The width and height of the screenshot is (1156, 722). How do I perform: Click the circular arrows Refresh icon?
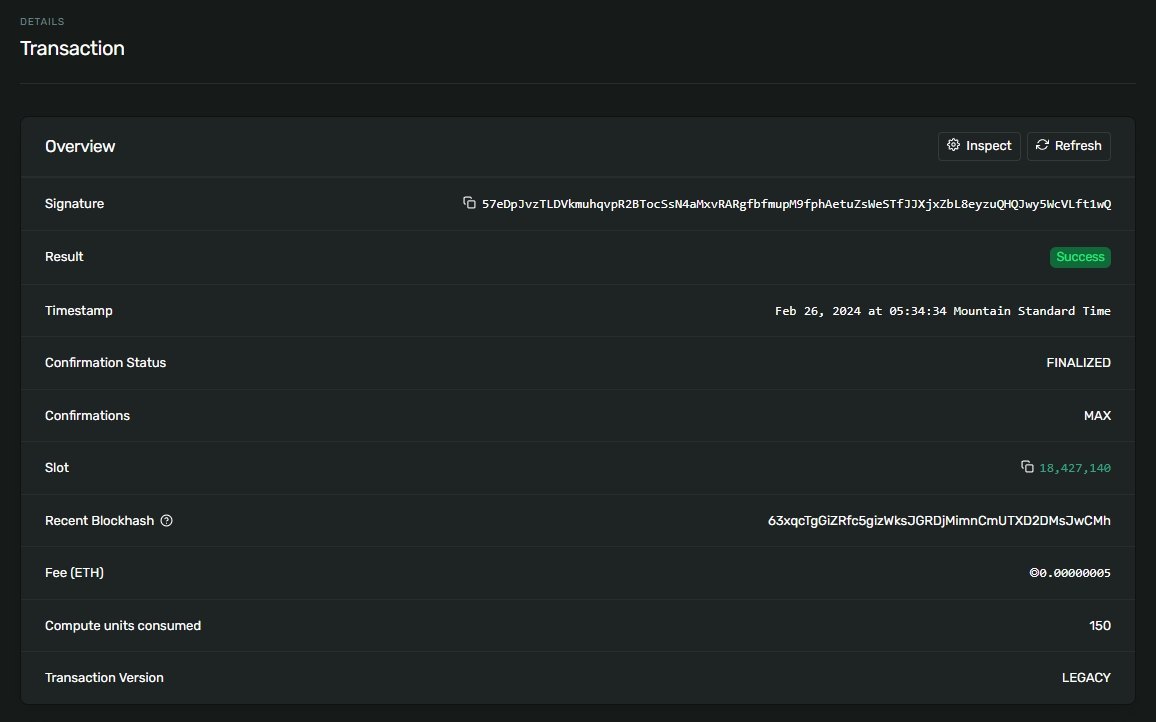click(1042, 146)
